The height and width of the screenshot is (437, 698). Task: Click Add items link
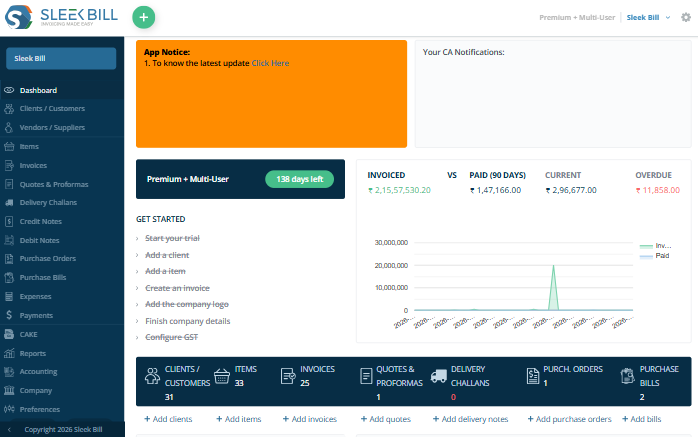coord(239,419)
